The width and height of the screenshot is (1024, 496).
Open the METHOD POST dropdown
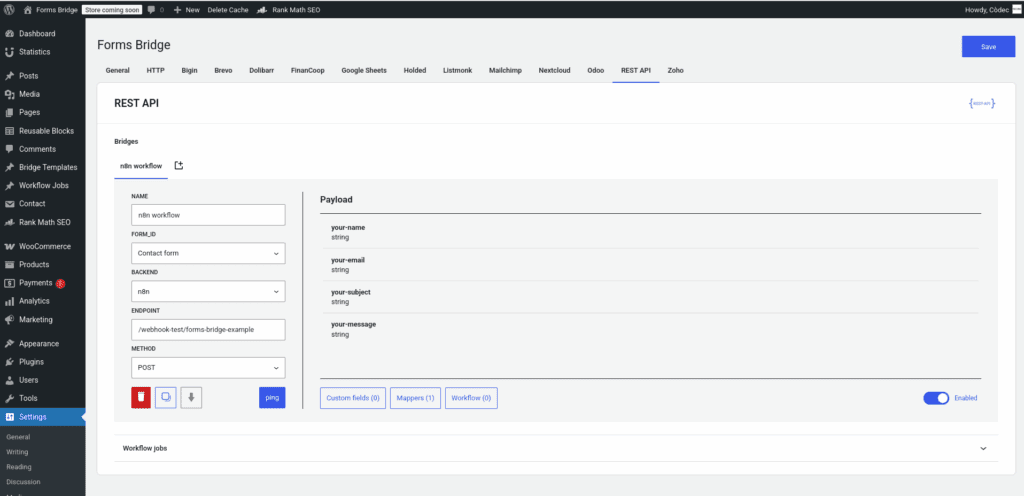pyautogui.click(x=208, y=367)
